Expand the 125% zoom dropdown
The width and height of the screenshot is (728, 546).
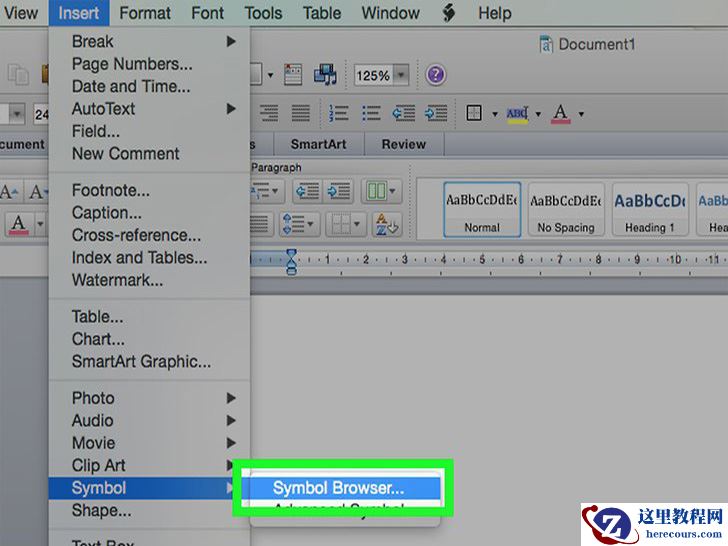tap(401, 75)
